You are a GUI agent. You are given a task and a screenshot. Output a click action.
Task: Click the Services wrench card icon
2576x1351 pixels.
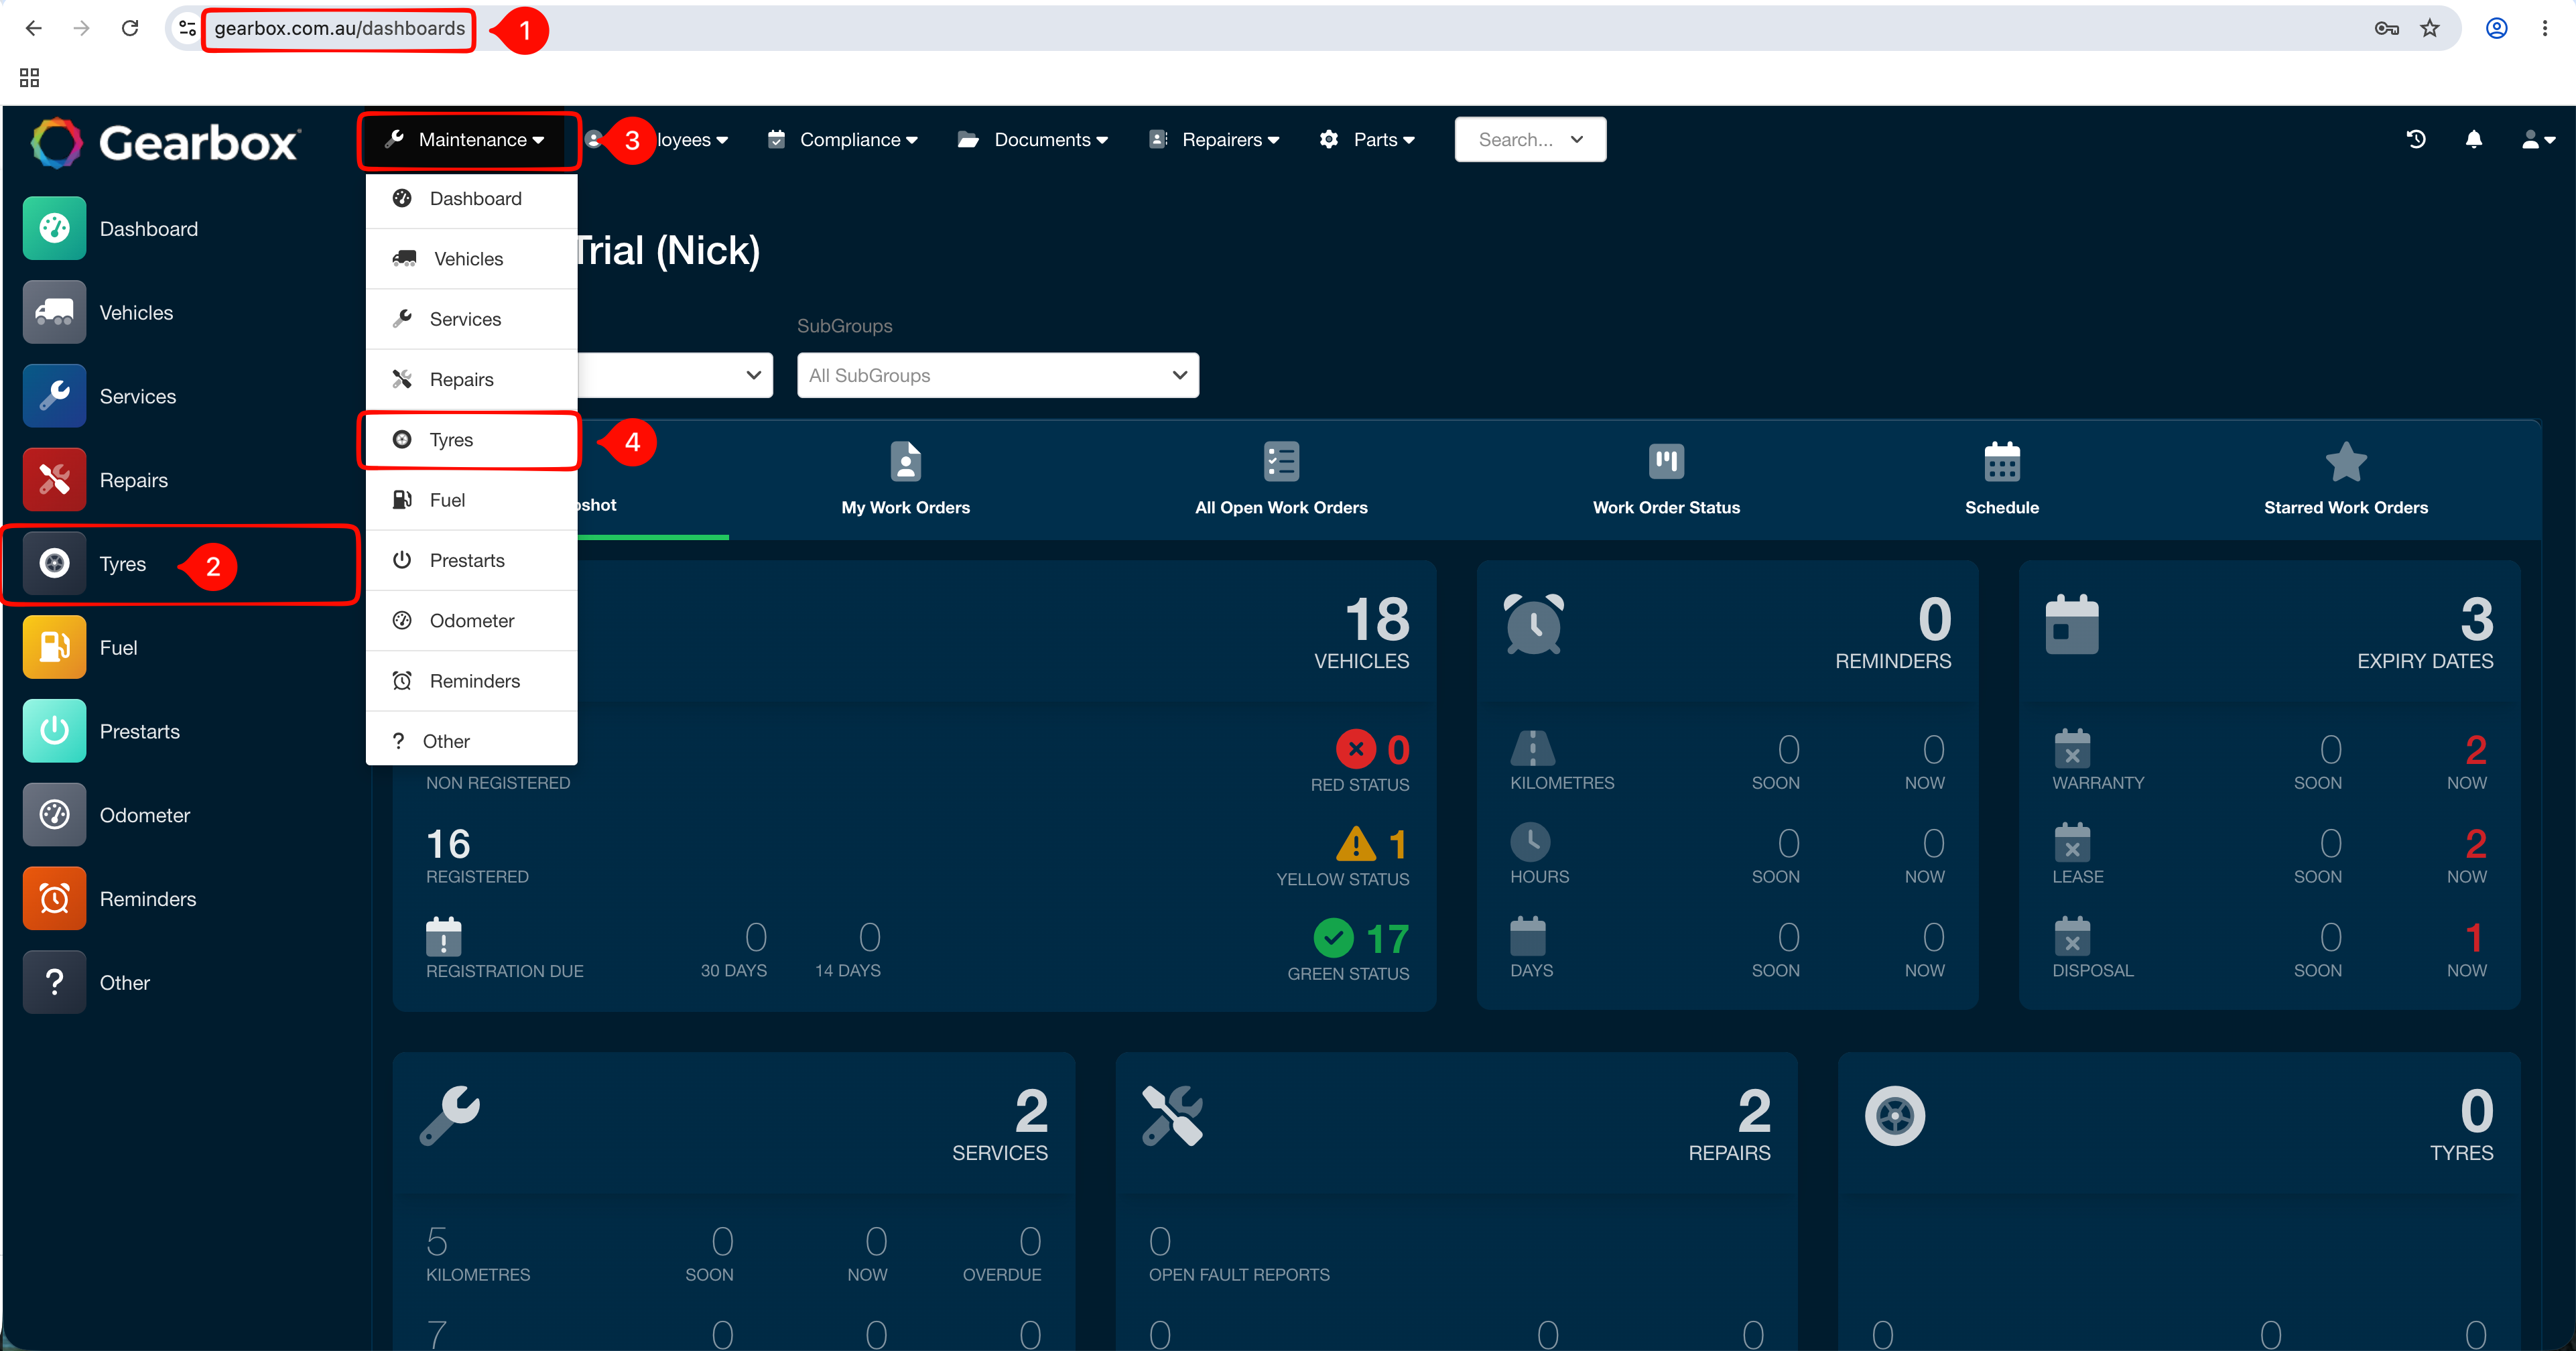click(450, 1115)
